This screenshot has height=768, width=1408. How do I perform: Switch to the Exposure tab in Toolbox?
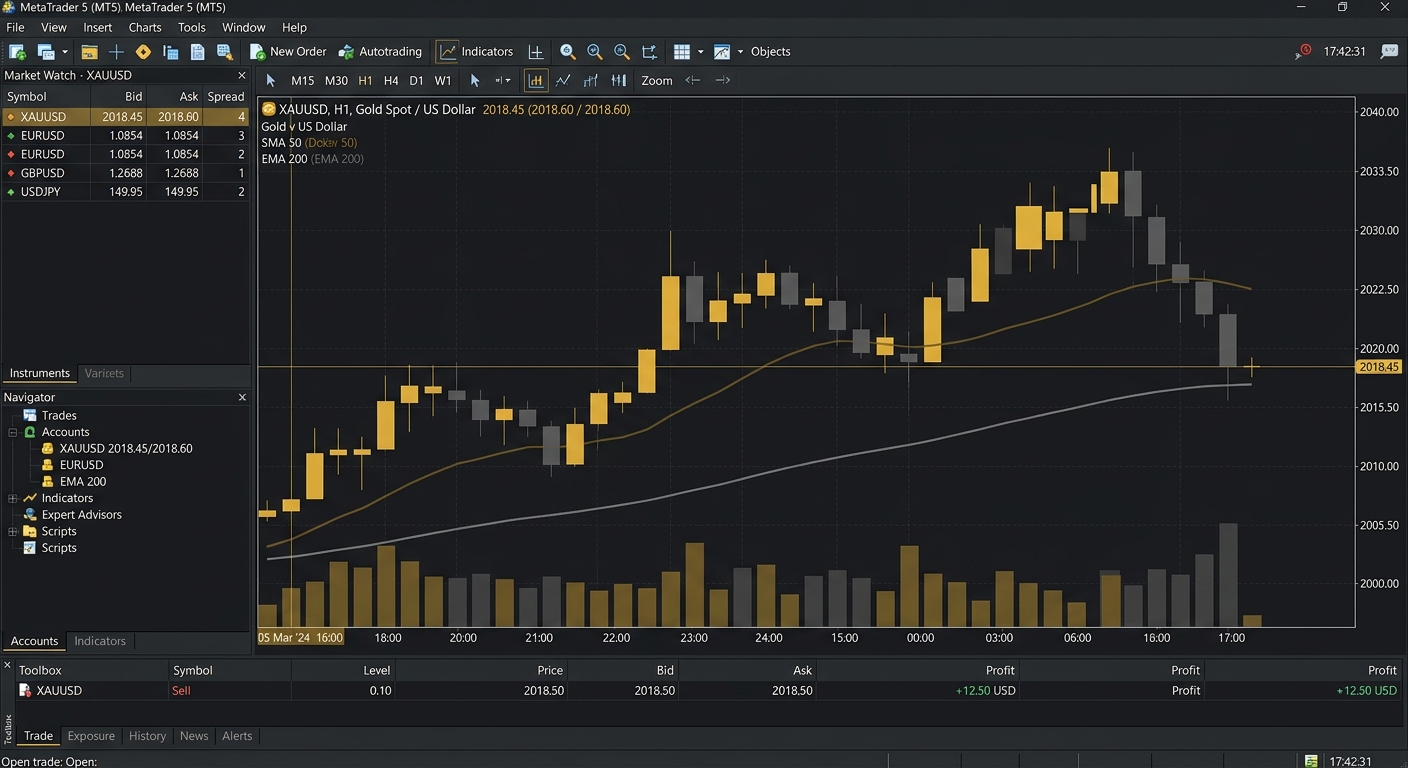[x=91, y=736]
